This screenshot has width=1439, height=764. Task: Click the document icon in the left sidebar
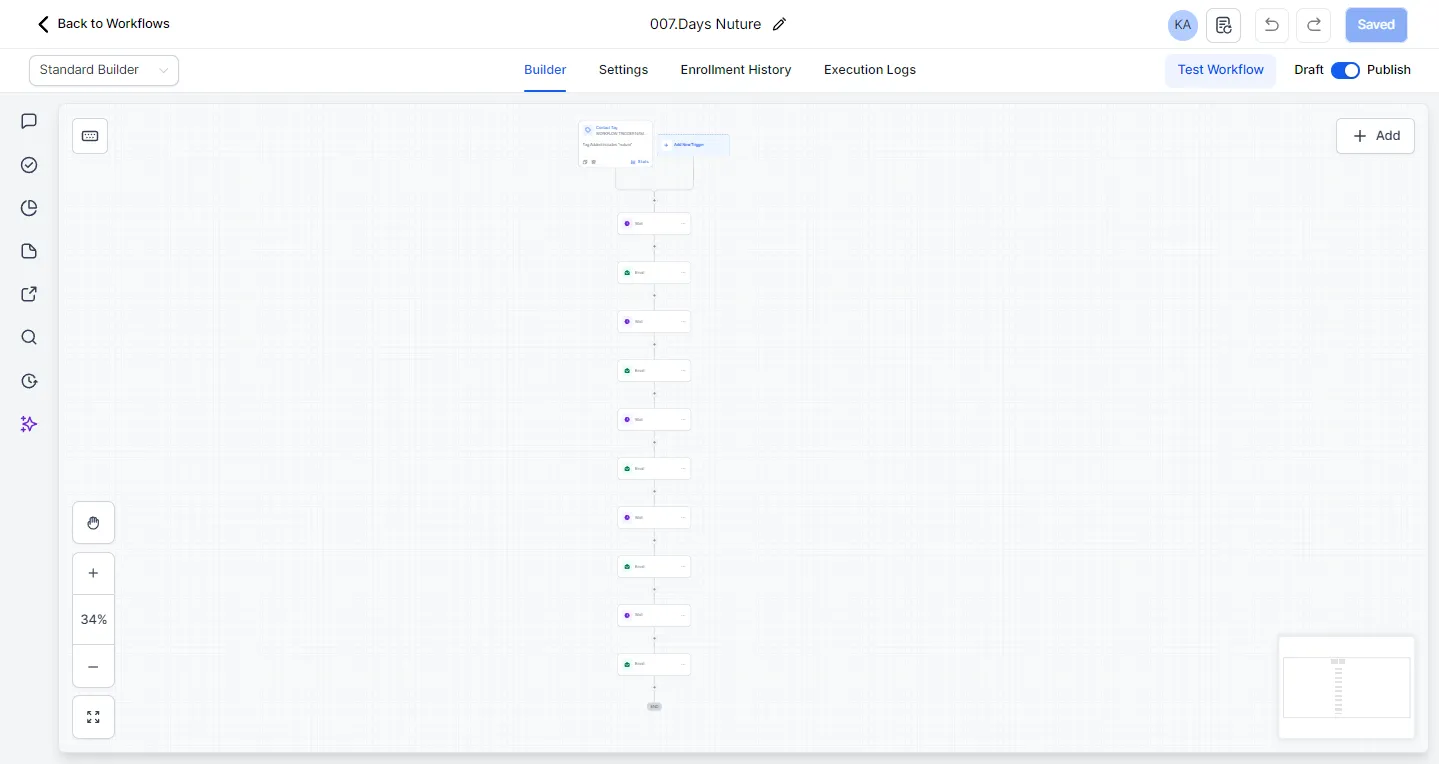[x=28, y=251]
